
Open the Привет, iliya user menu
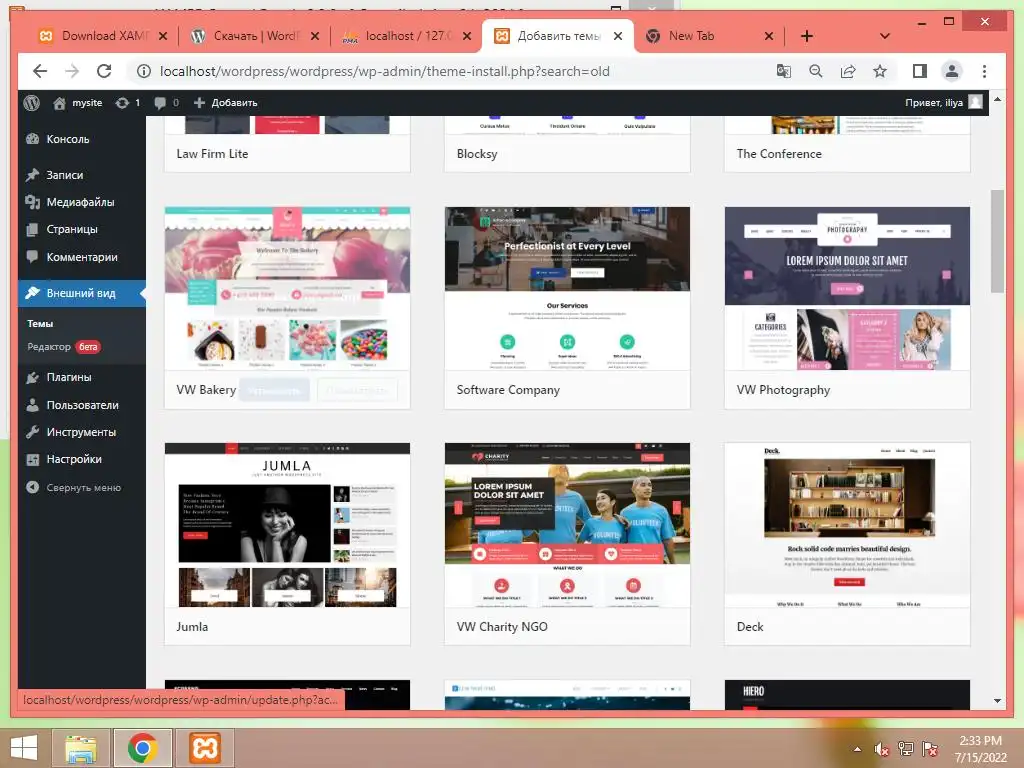click(x=943, y=103)
